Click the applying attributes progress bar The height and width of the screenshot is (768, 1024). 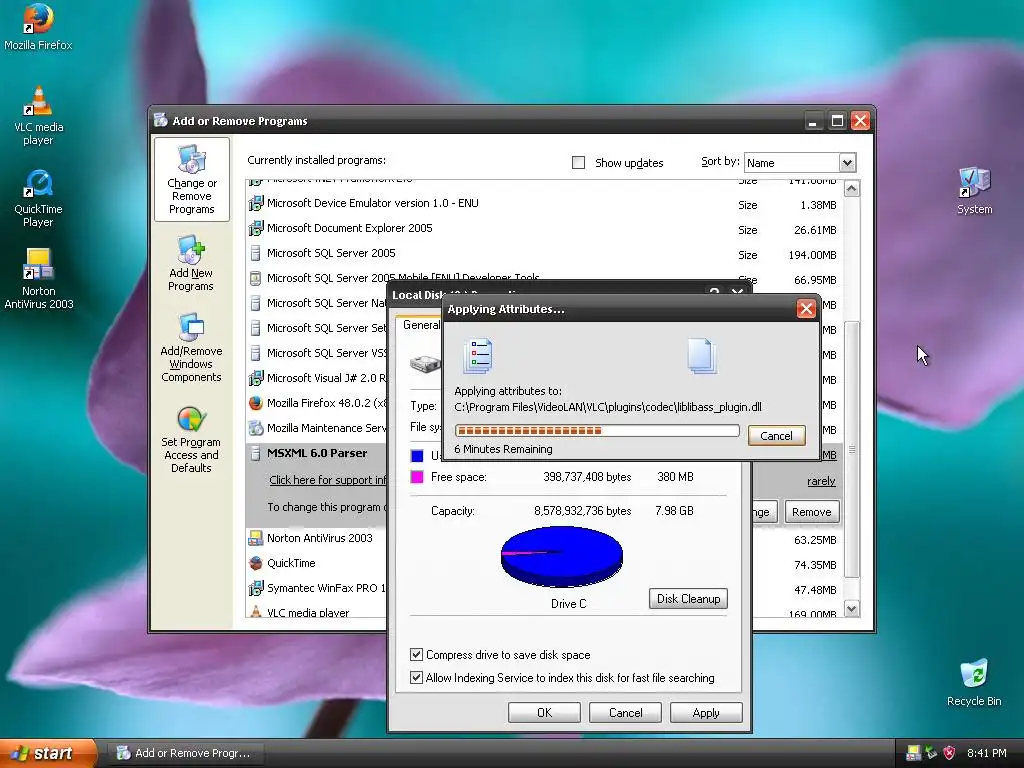coord(597,430)
